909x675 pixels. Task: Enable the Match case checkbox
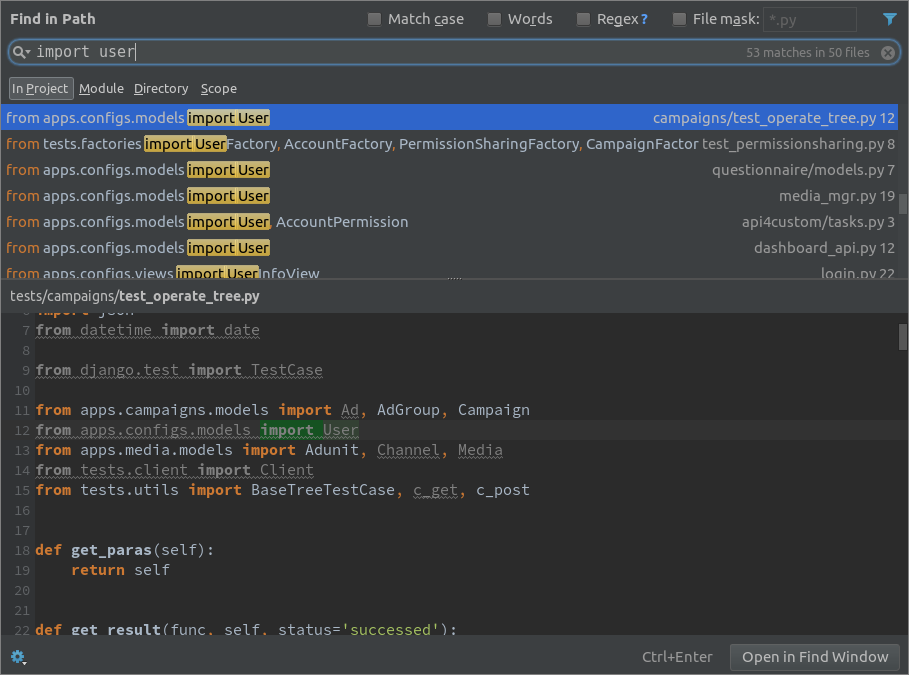click(x=375, y=19)
